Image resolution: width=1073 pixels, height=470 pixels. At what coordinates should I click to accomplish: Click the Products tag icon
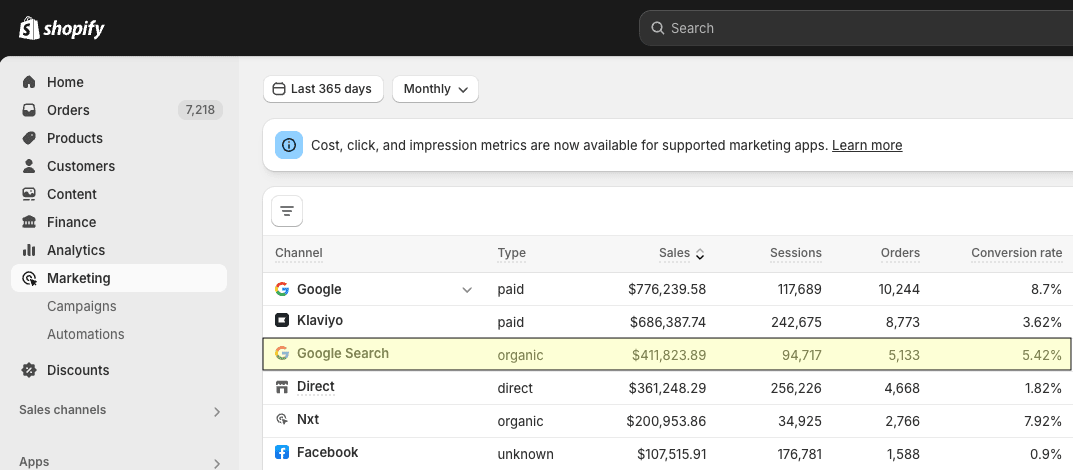(29, 138)
